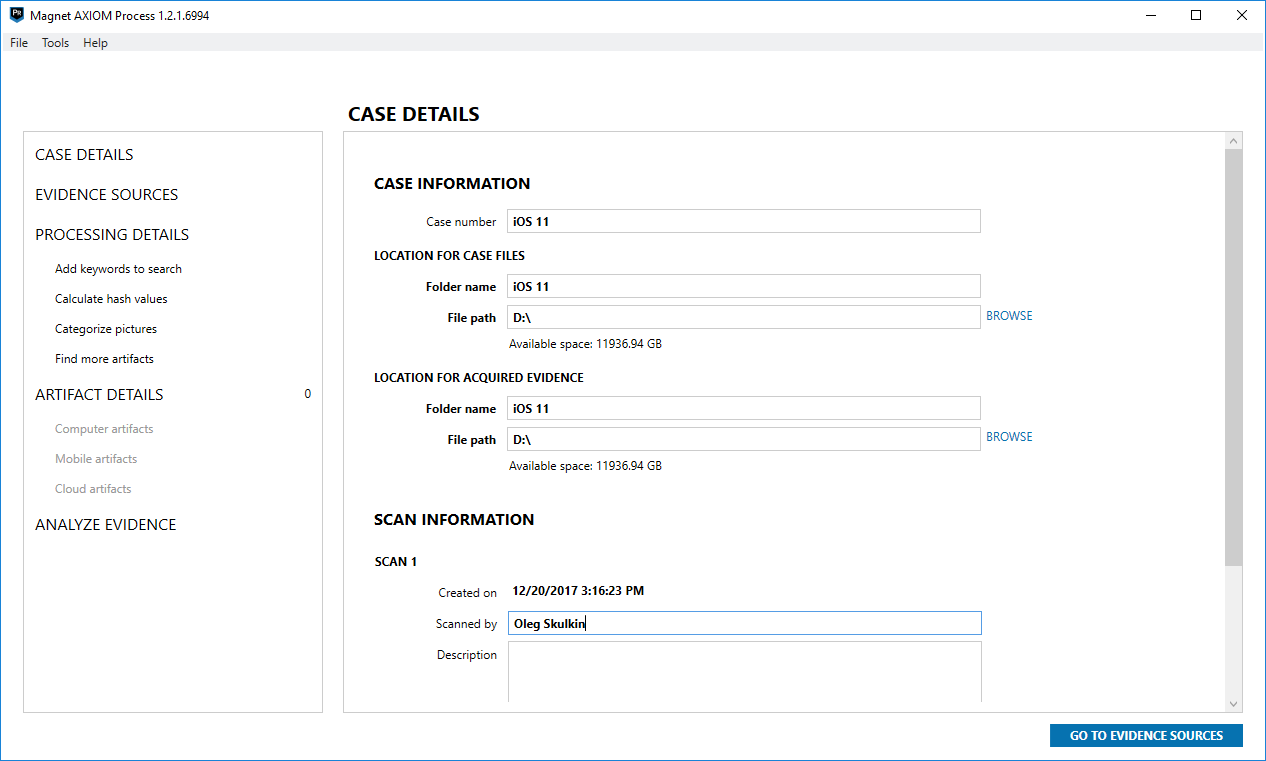Click the Scanned by text field
1266x761 pixels.
coord(743,623)
